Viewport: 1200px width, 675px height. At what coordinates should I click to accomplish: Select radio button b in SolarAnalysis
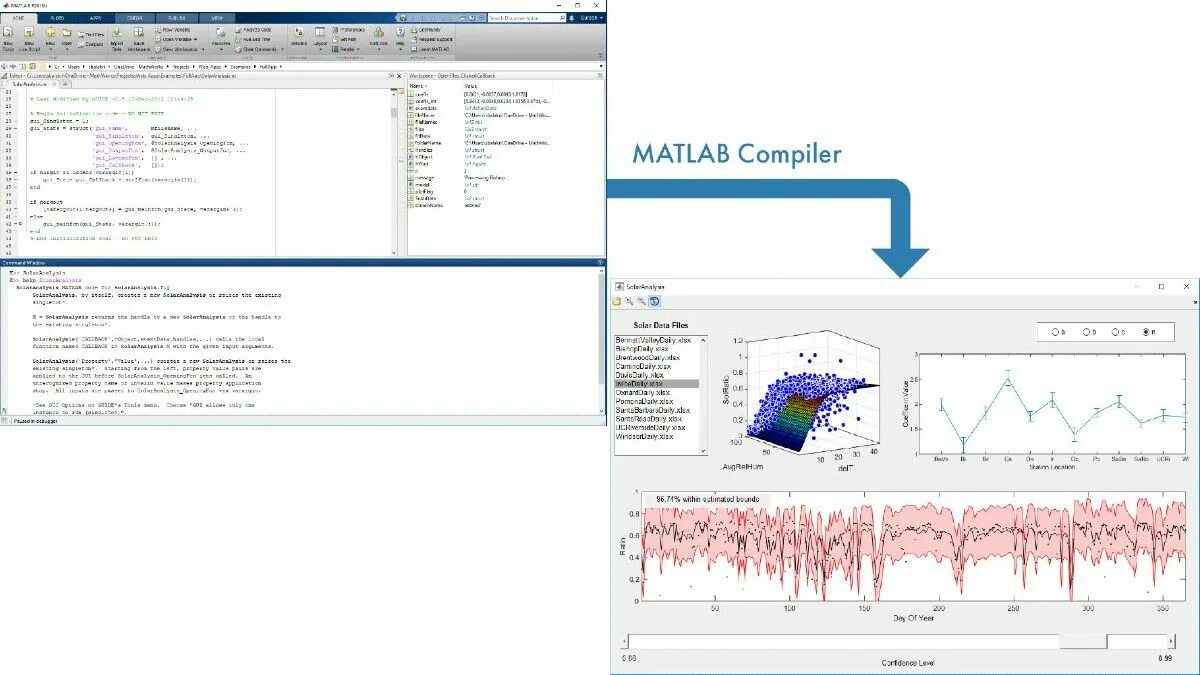(1087, 332)
